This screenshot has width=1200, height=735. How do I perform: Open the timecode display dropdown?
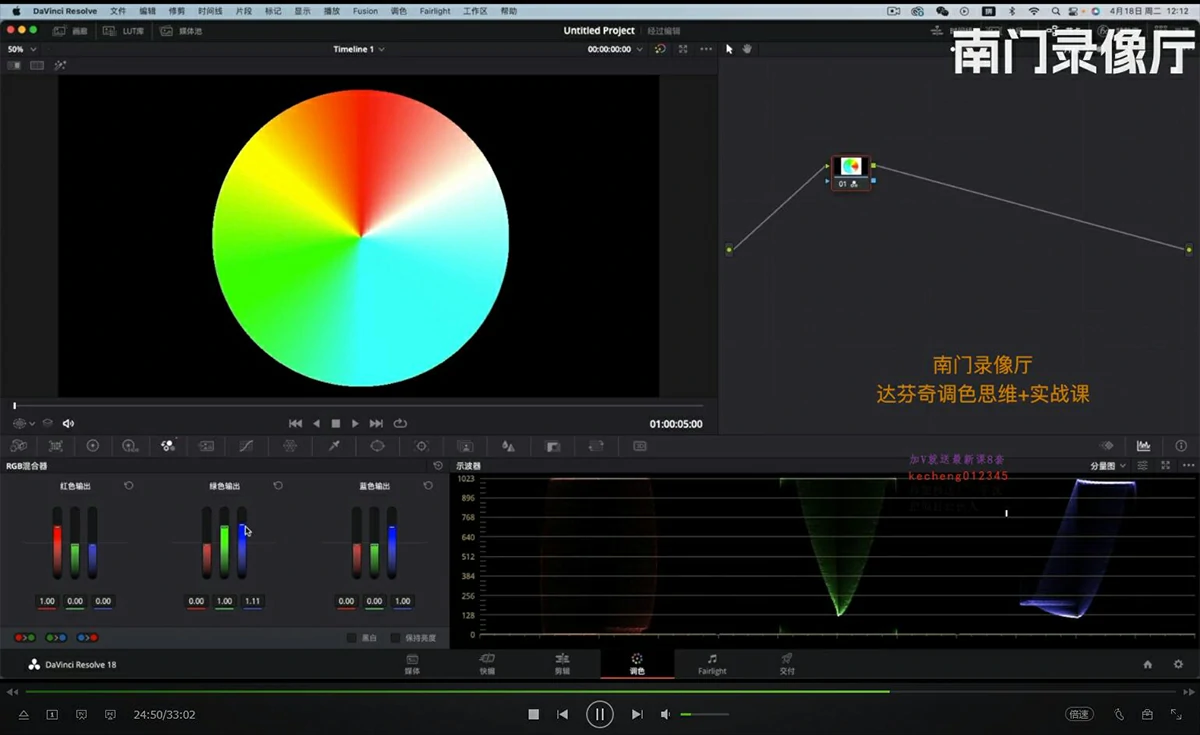pos(614,49)
